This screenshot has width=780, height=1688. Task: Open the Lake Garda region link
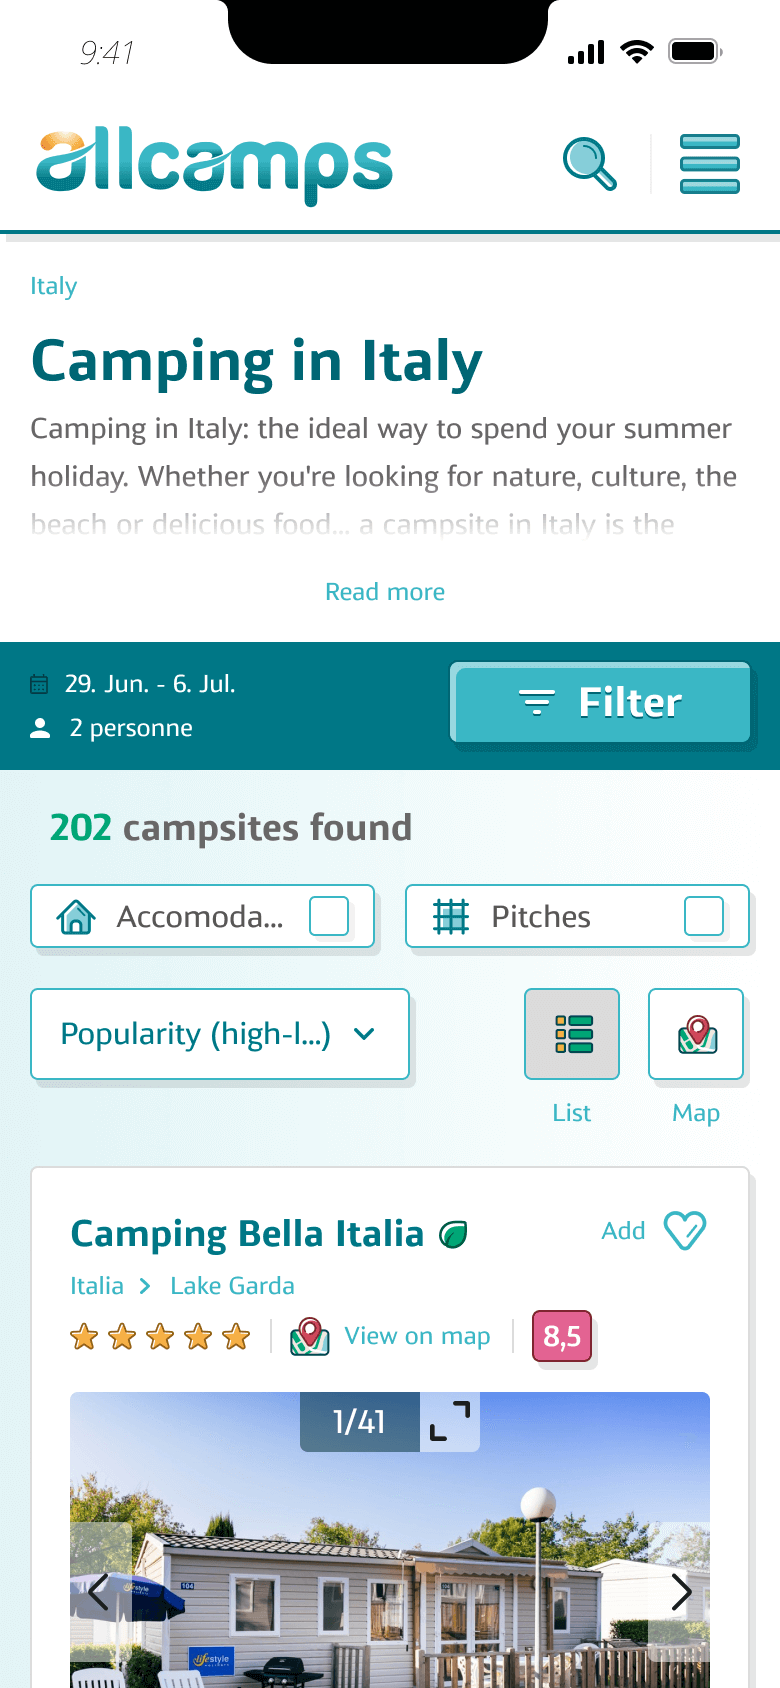232,1286
